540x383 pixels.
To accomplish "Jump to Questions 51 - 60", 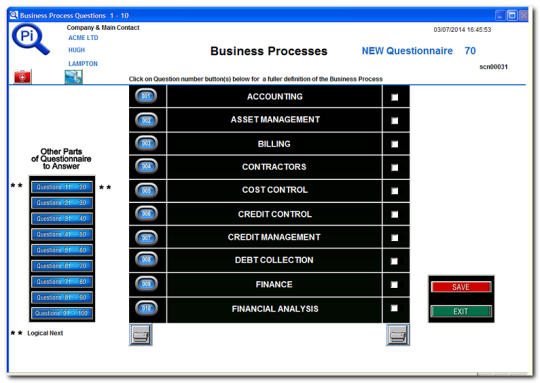I will 62,250.
